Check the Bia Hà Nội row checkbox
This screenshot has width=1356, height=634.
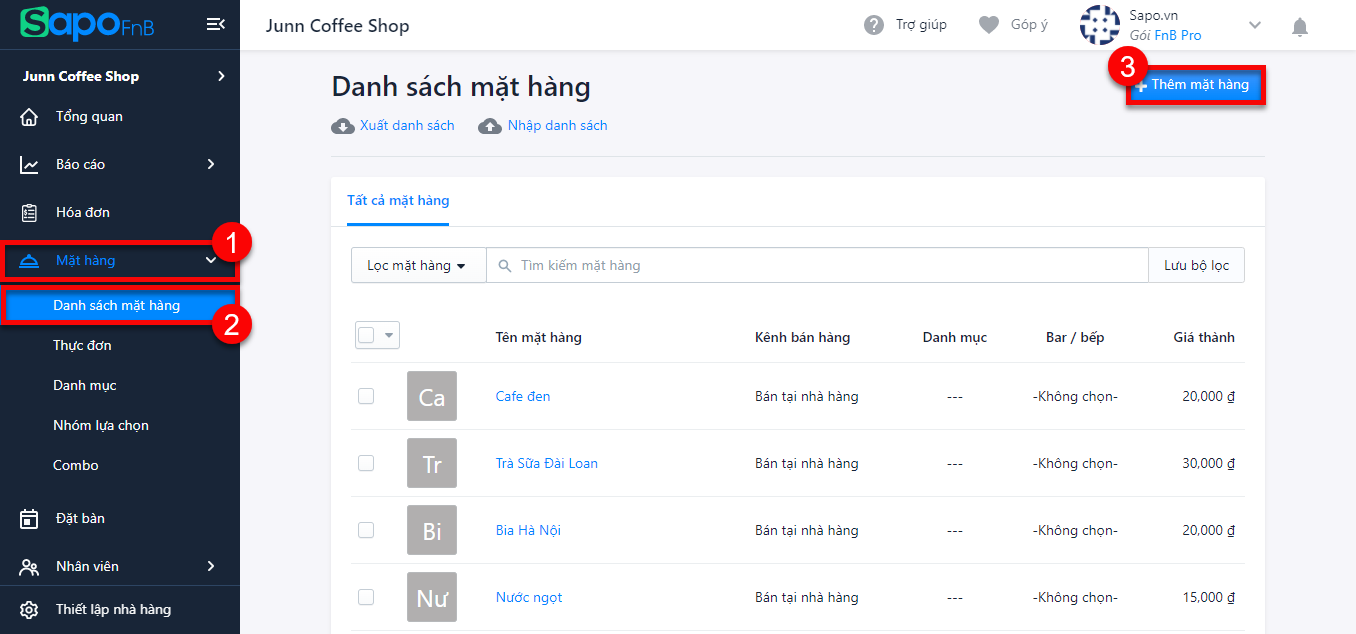(x=366, y=530)
